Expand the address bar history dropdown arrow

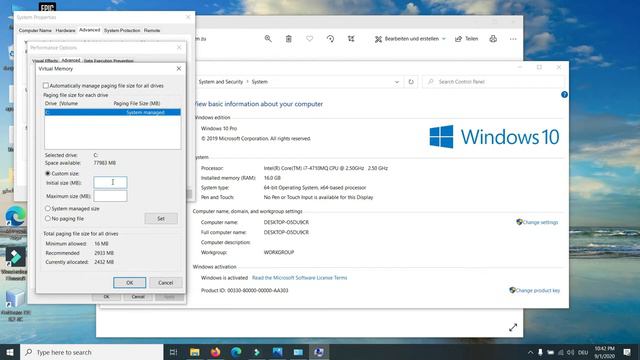[397, 82]
